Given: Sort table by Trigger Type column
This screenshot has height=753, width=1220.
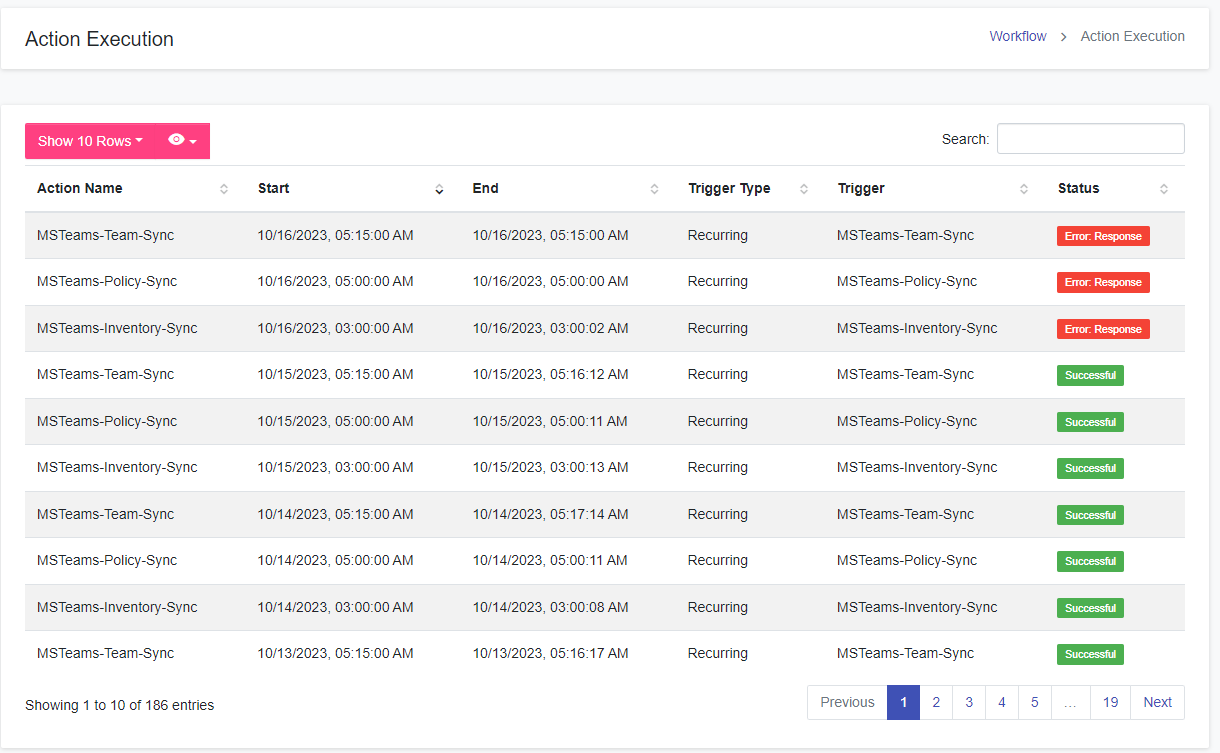Looking at the screenshot, I should pyautogui.click(x=751, y=189).
